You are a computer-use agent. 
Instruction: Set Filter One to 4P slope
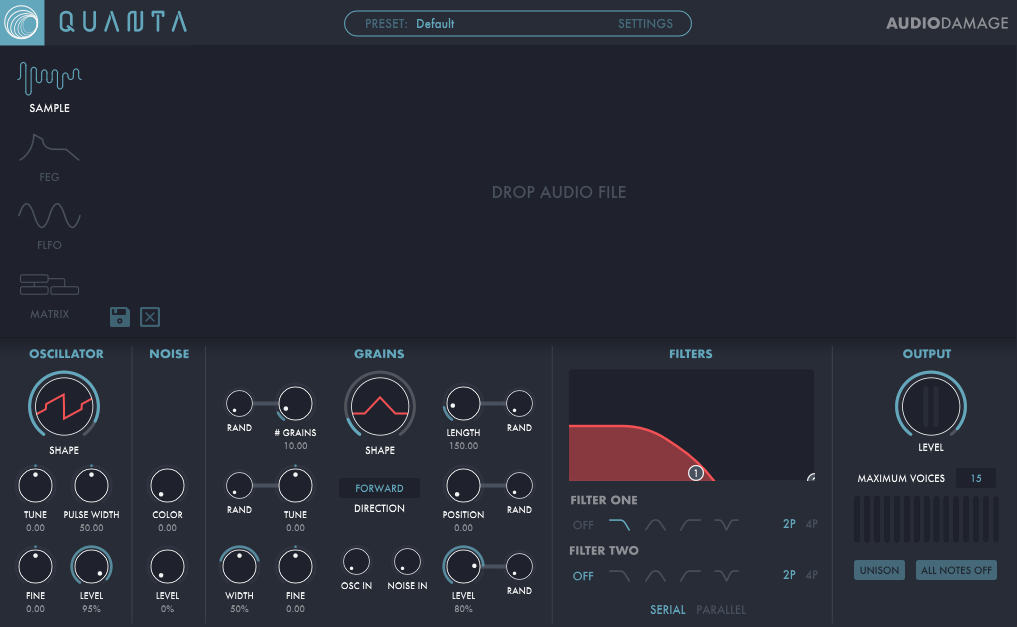811,524
